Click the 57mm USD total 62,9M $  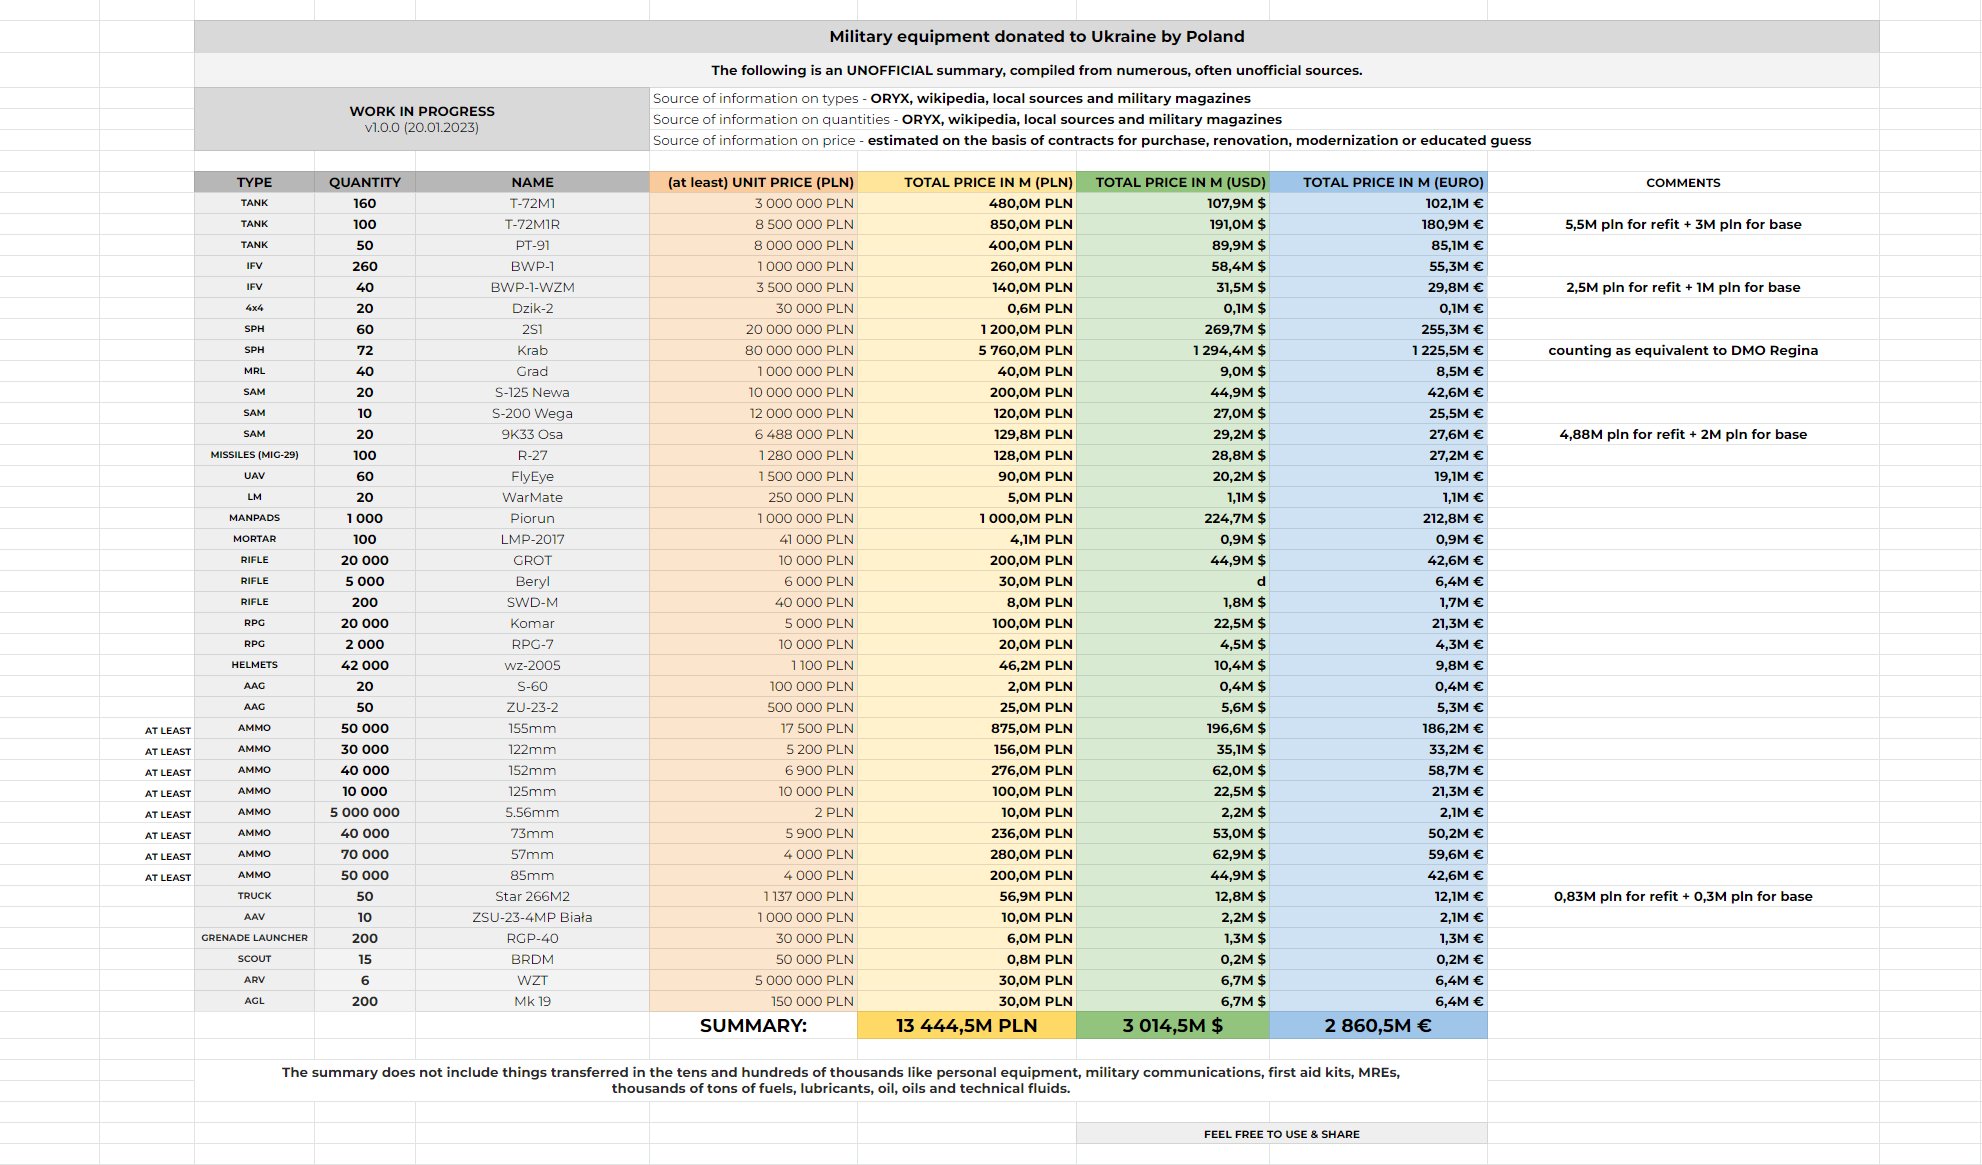pos(1173,854)
